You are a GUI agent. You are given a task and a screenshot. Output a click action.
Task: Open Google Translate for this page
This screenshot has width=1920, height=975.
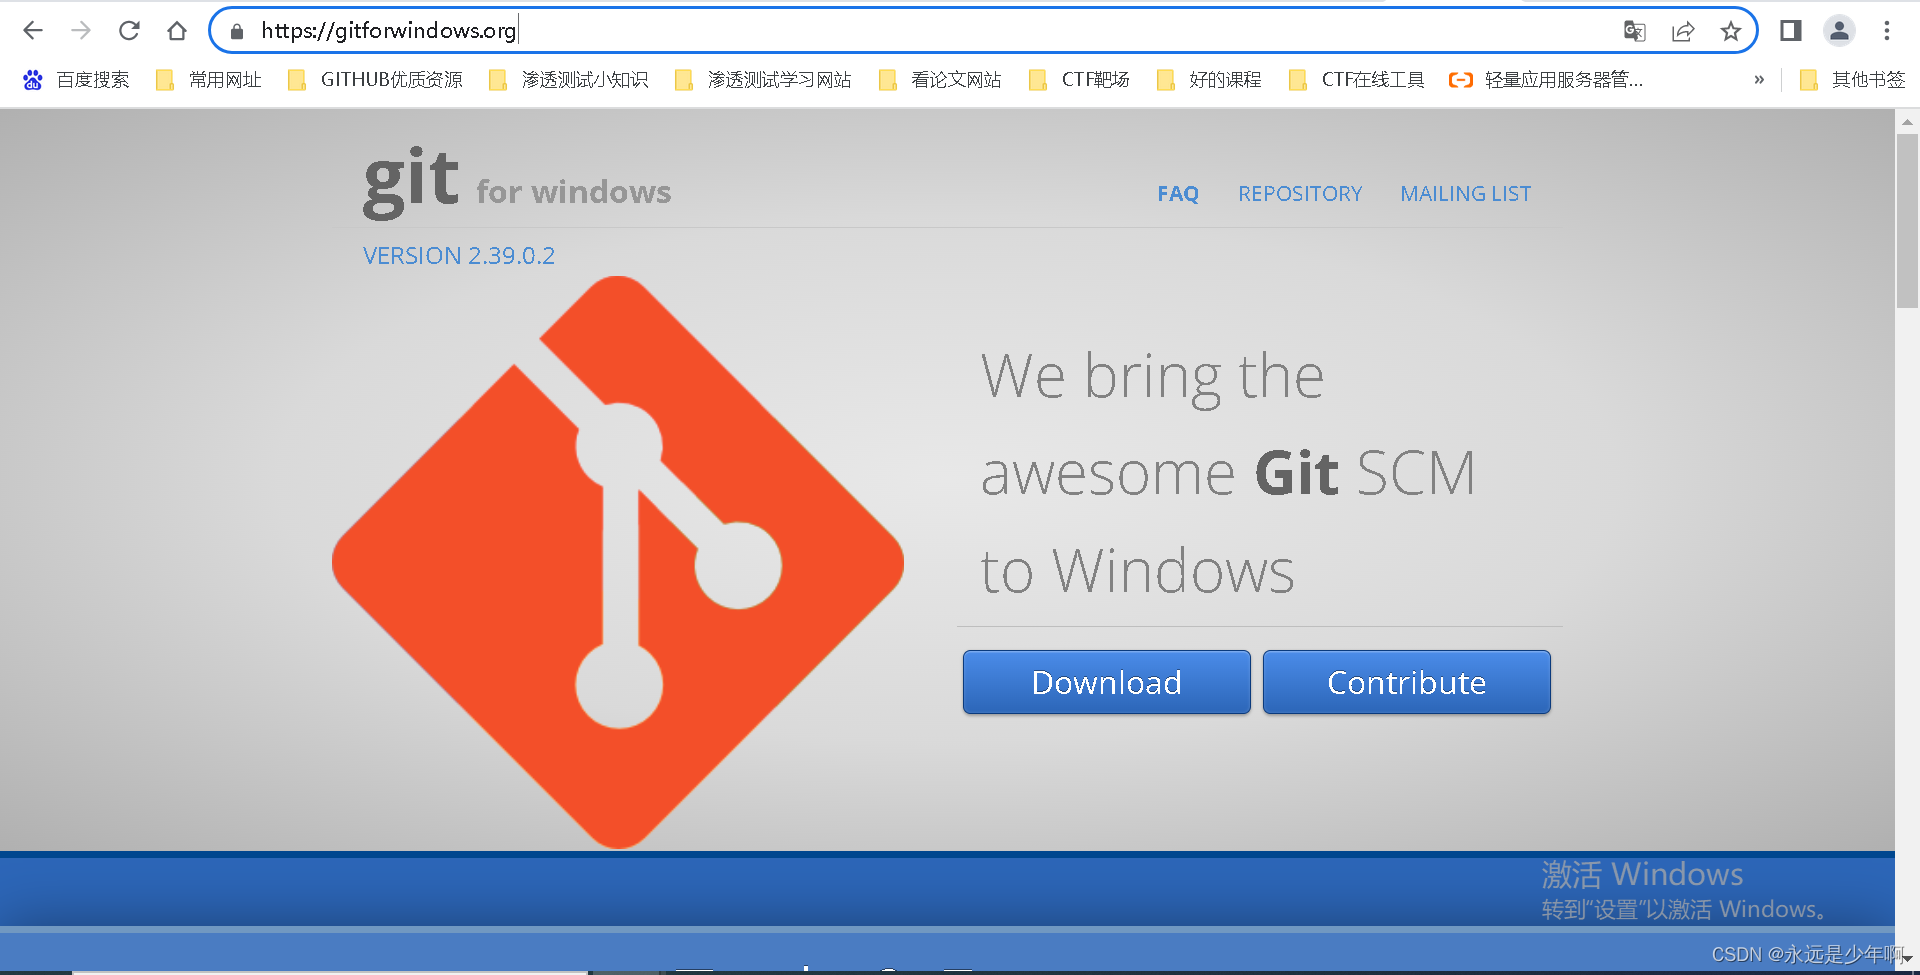click(x=1634, y=31)
